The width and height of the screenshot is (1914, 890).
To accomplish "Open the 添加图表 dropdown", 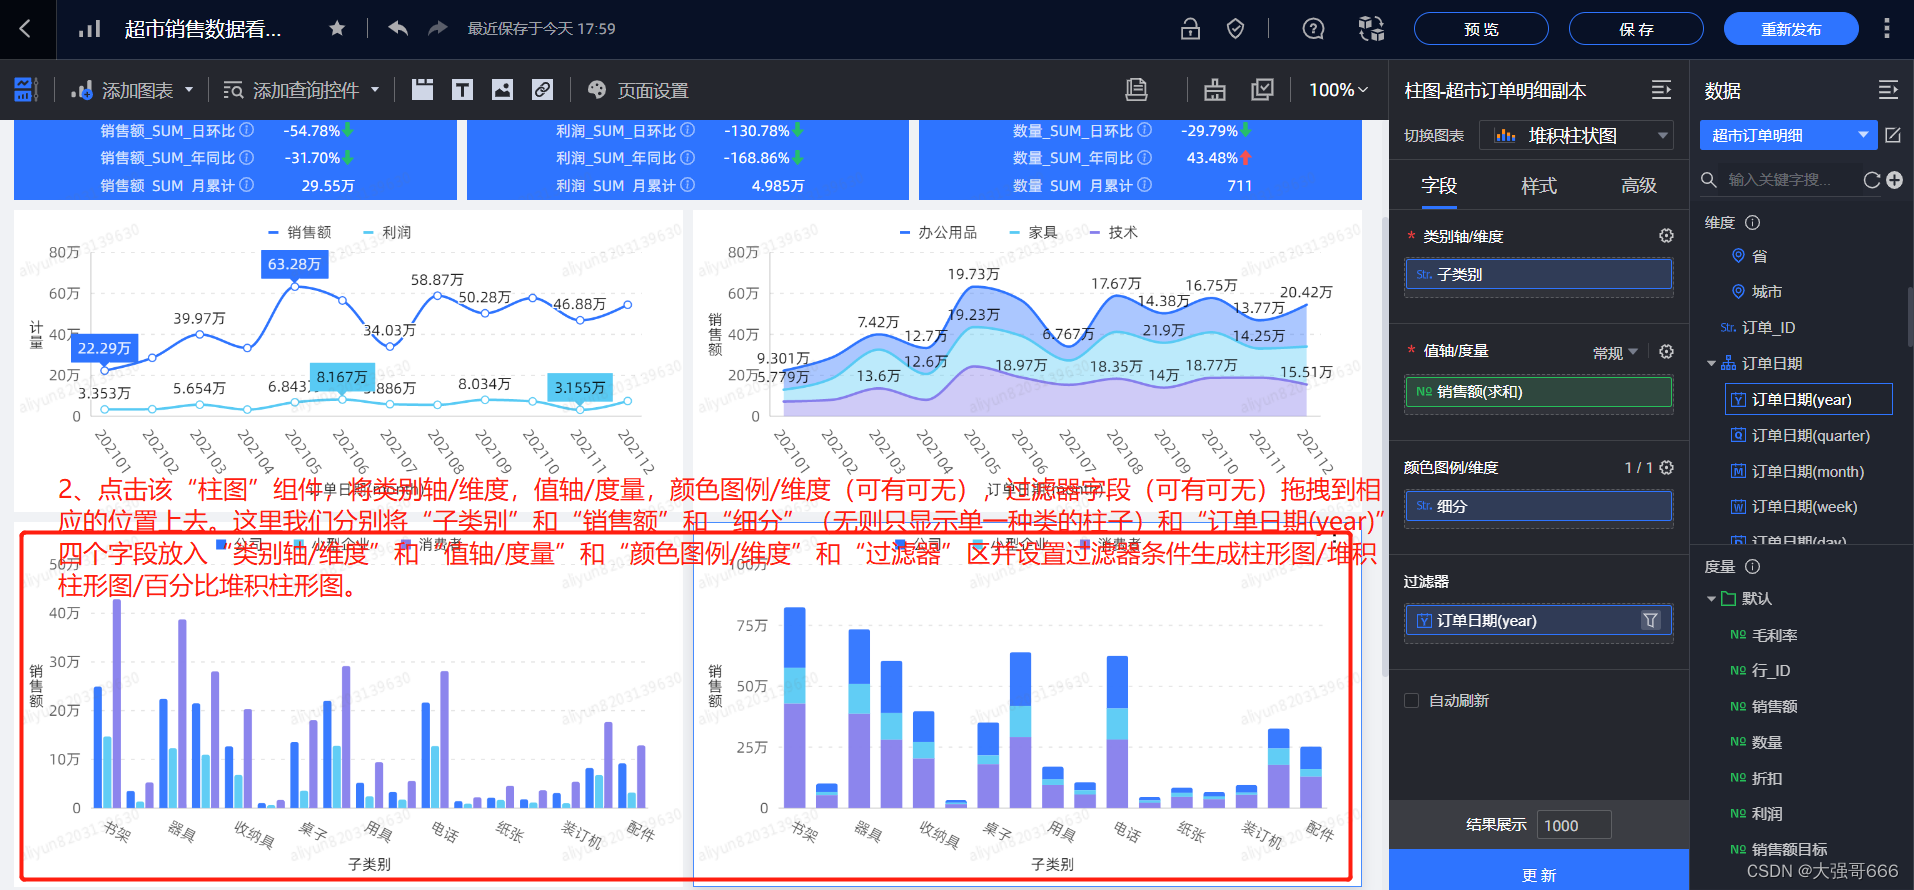I will coord(132,90).
